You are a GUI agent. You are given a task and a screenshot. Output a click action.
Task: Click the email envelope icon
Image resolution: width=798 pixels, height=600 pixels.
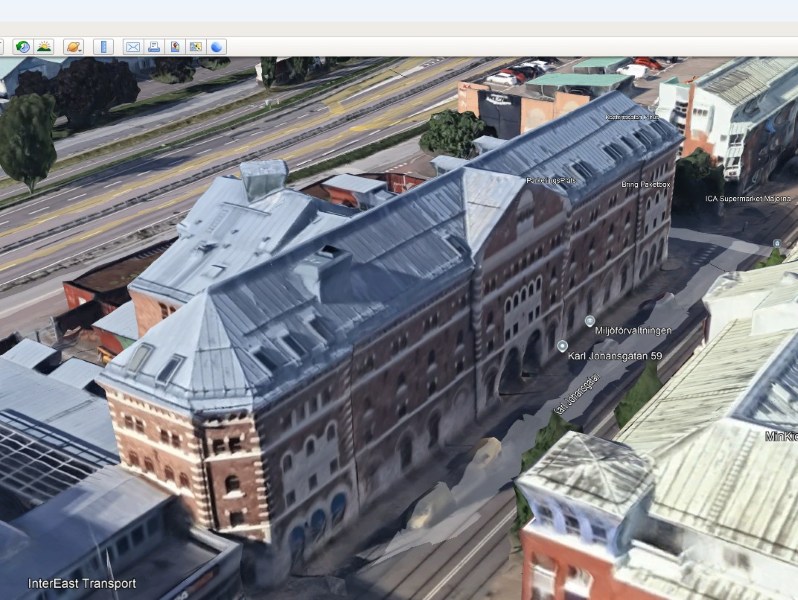pos(132,47)
